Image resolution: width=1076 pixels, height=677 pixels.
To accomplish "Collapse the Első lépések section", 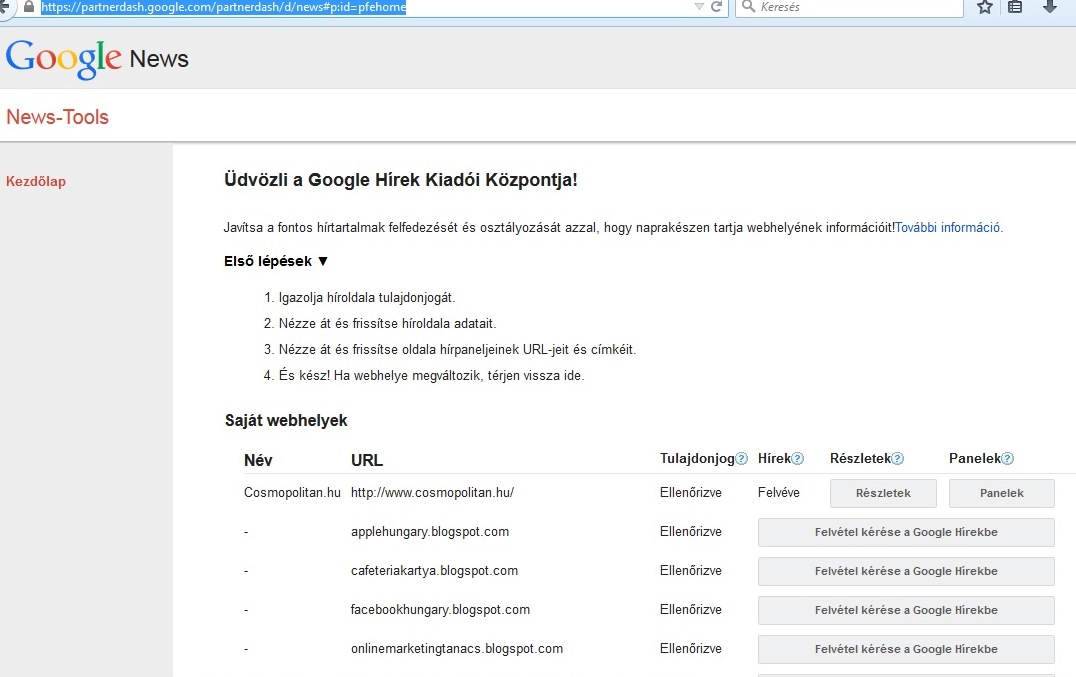I will pyautogui.click(x=322, y=261).
